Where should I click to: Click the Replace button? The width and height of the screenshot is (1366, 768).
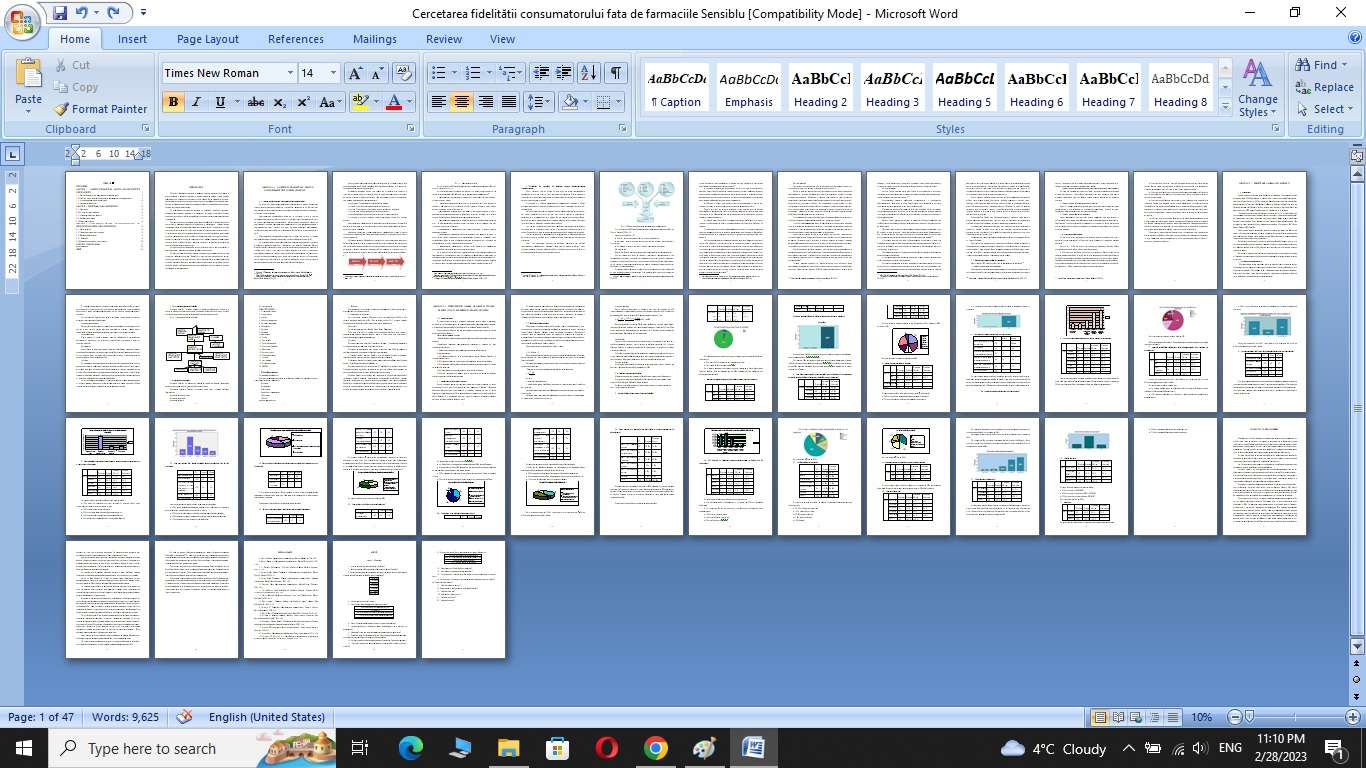[1324, 87]
